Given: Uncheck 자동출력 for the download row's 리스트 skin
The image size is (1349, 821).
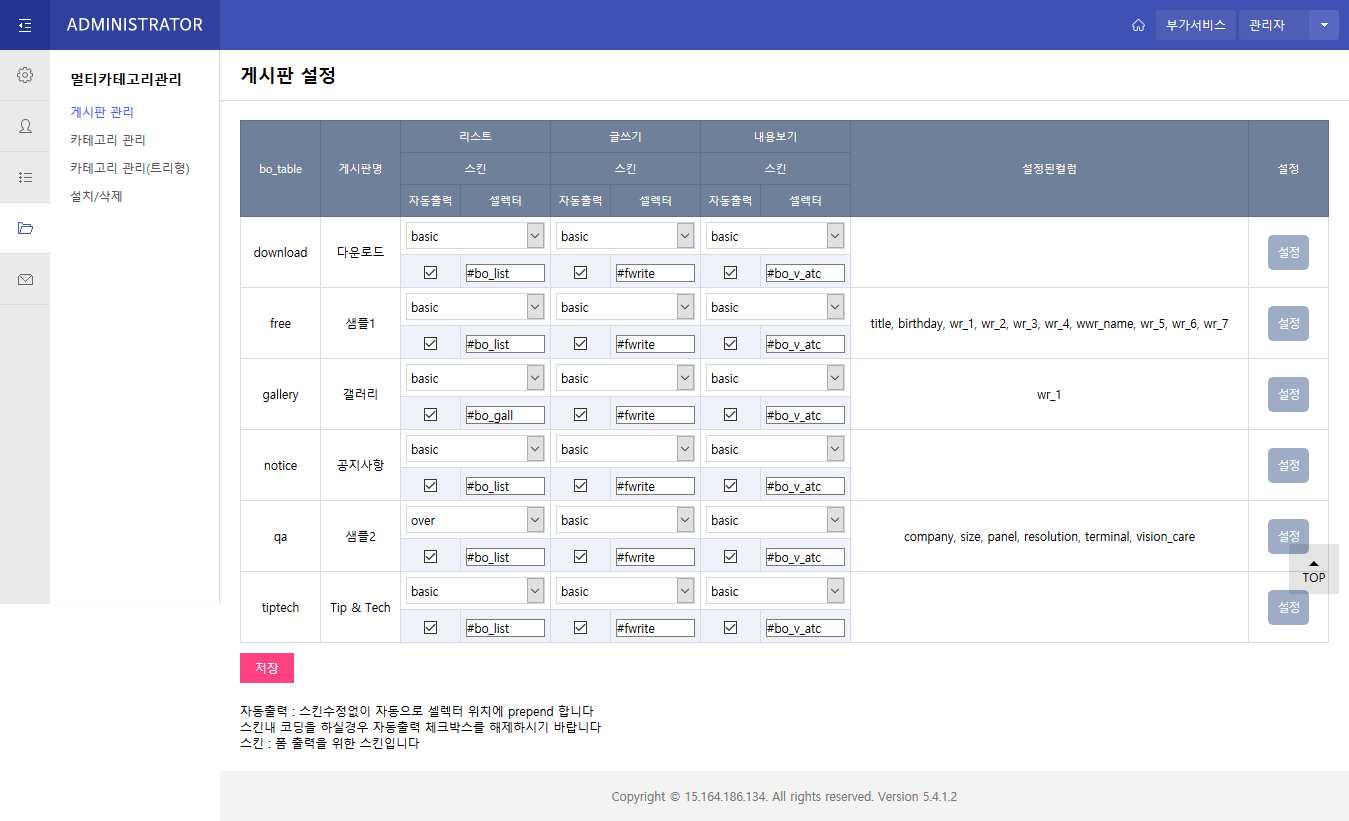Looking at the screenshot, I should point(431,272).
